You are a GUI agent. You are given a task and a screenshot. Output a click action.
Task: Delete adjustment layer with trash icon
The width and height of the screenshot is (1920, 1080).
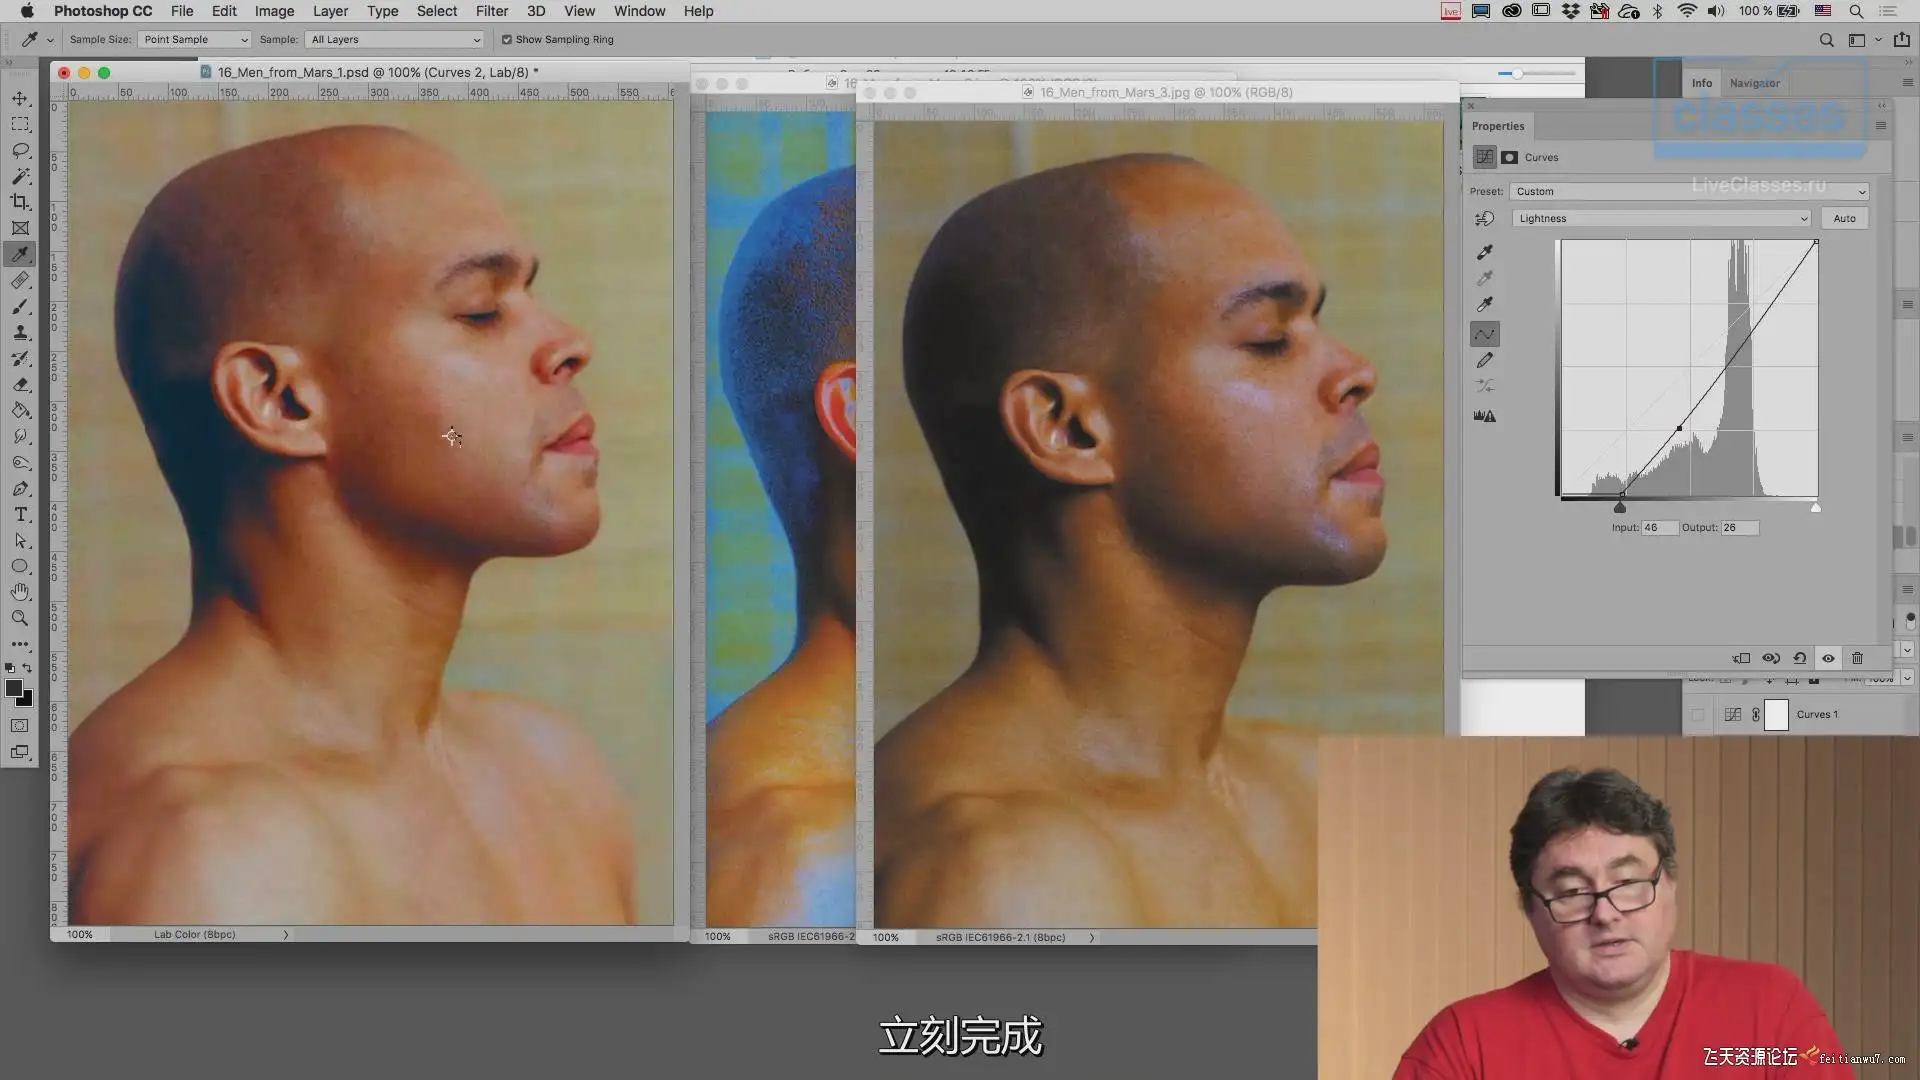click(x=1857, y=658)
